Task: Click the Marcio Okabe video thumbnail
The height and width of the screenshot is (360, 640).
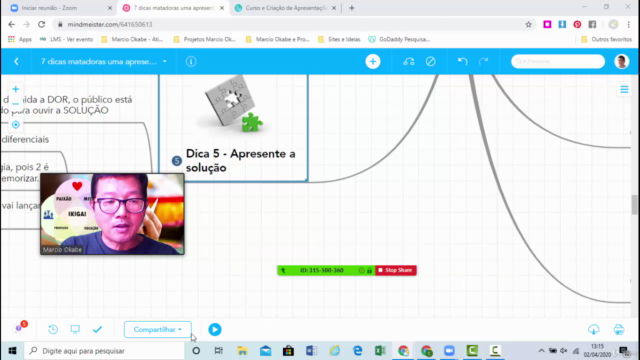Action: [x=112, y=214]
